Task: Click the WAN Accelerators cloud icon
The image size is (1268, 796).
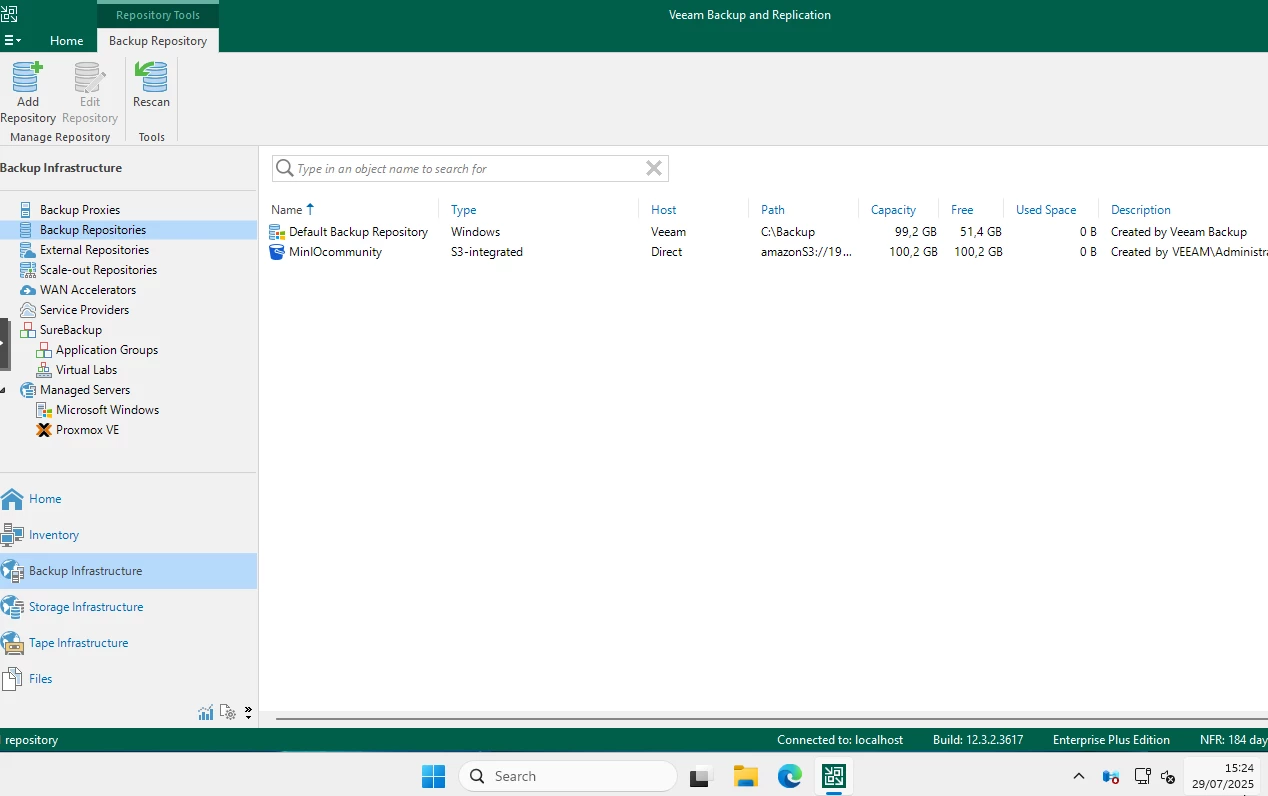Action: point(27,290)
